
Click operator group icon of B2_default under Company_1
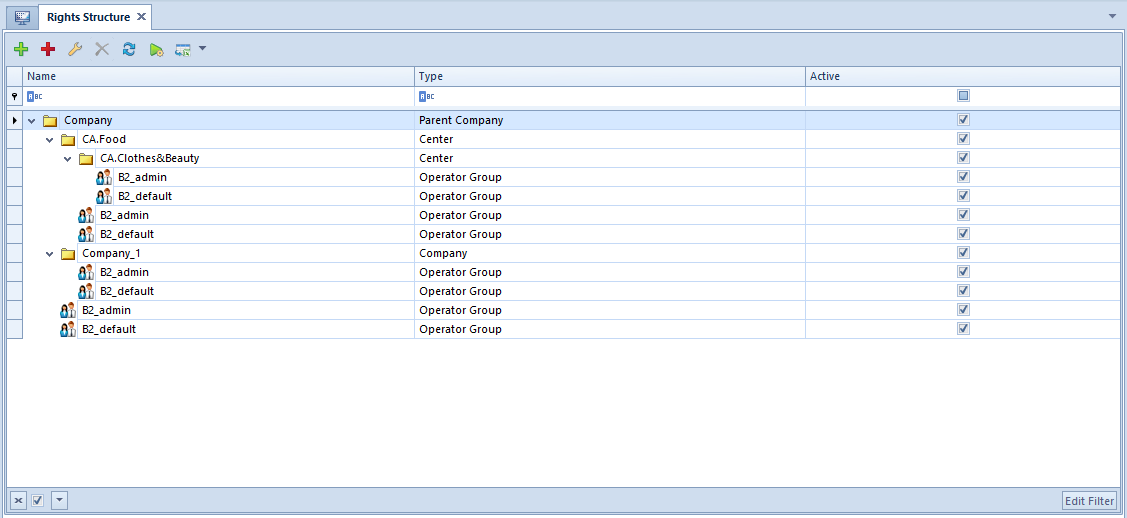pos(86,291)
